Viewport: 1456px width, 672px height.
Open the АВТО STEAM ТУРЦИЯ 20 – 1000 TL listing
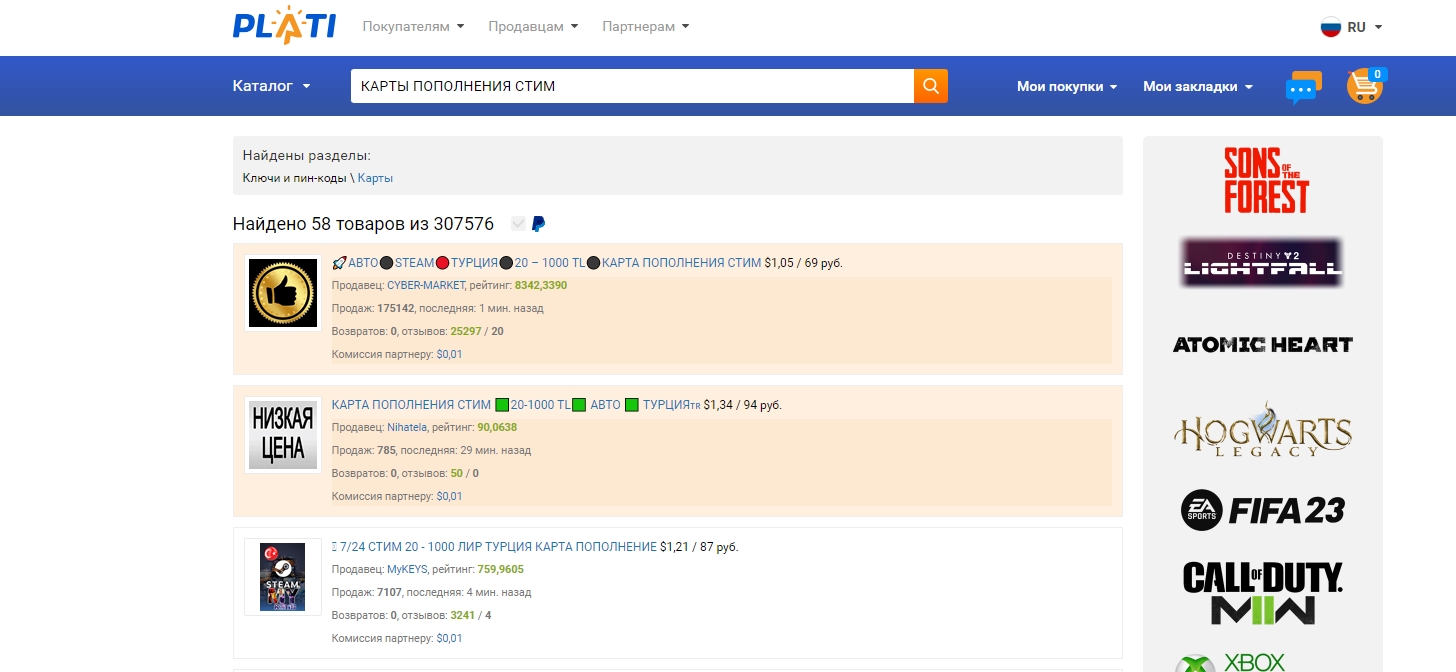pyautogui.click(x=546, y=263)
